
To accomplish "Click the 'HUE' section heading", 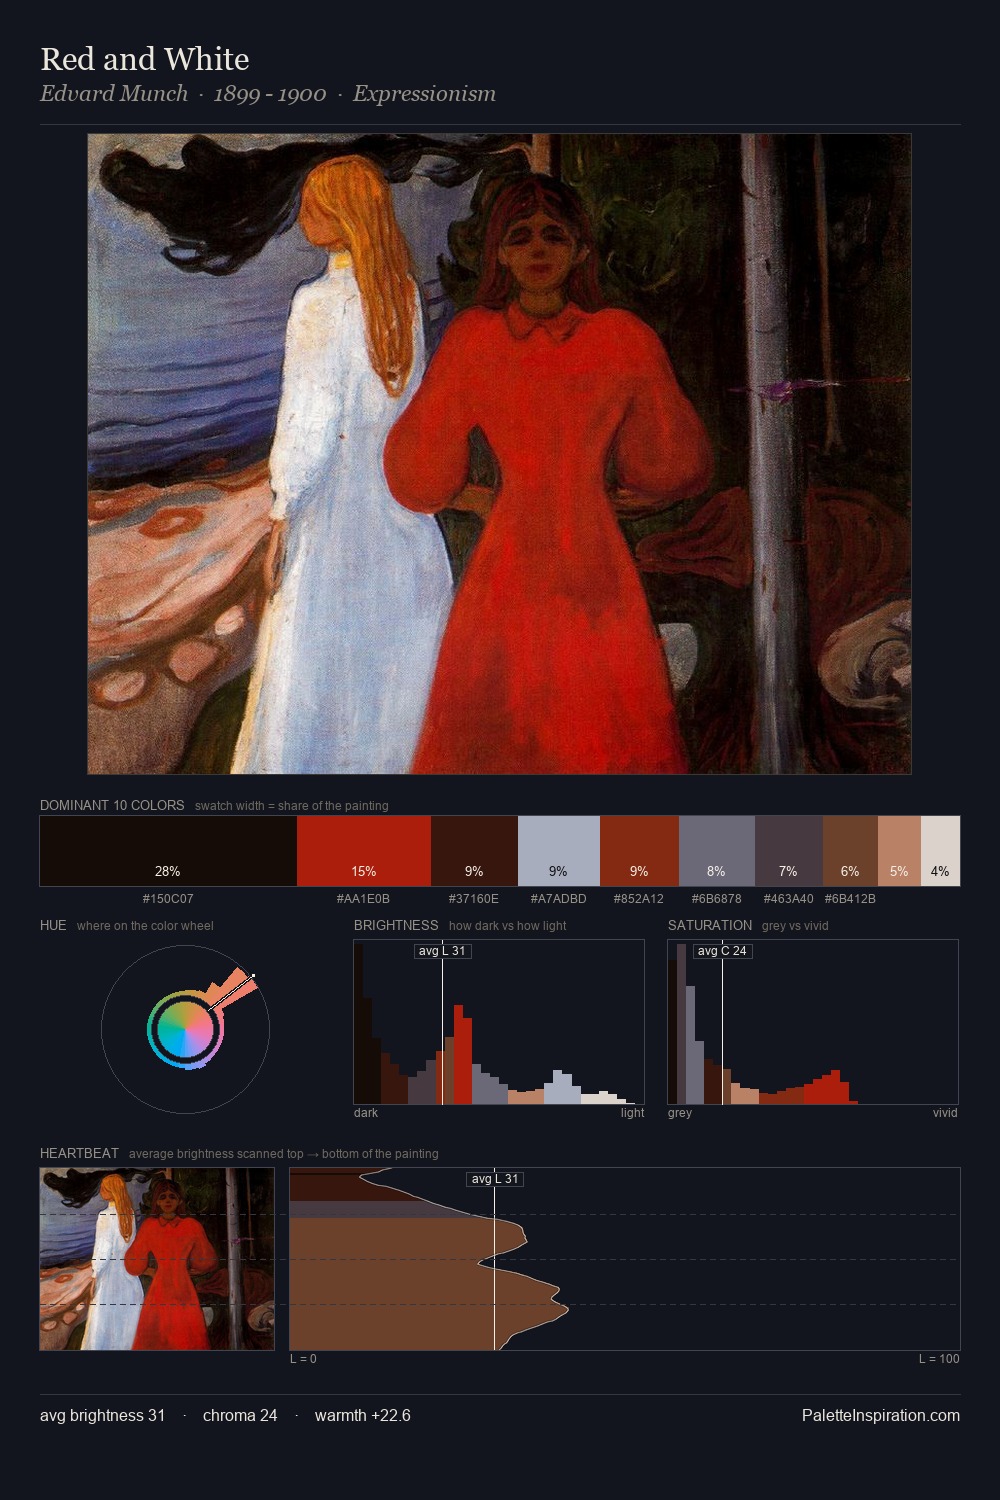I will click(53, 925).
